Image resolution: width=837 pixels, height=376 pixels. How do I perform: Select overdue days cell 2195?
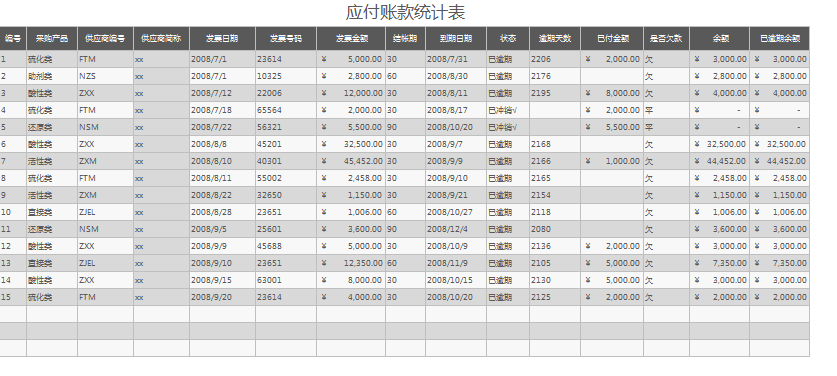point(555,93)
